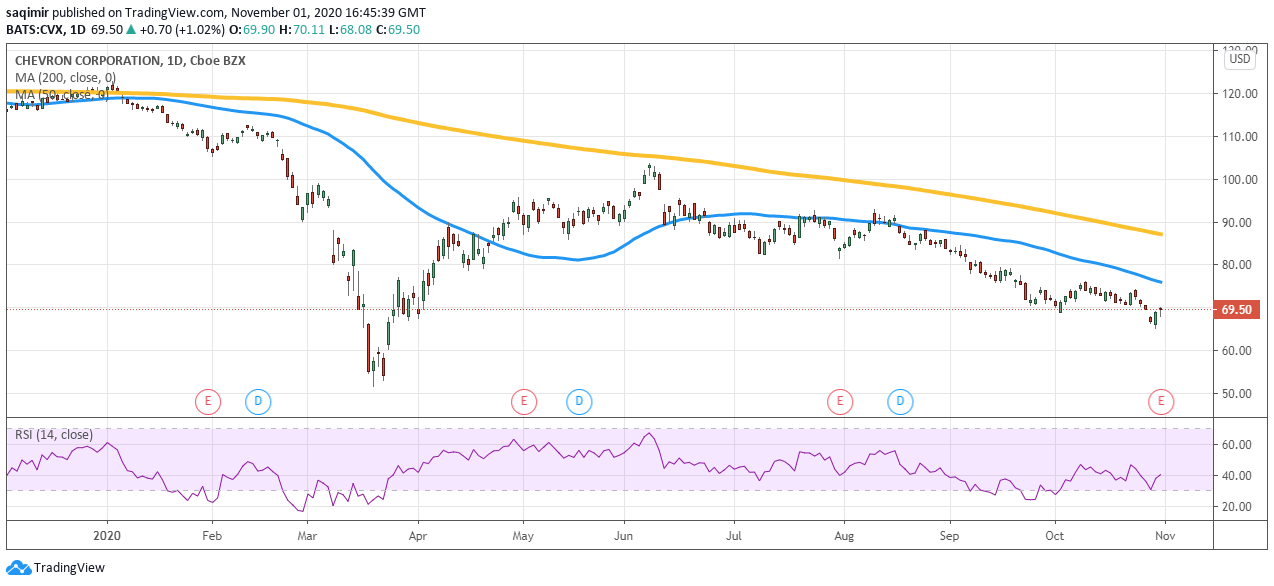
Task: Select the earnings 'E' marker above the Aug label
Action: pyautogui.click(x=839, y=402)
